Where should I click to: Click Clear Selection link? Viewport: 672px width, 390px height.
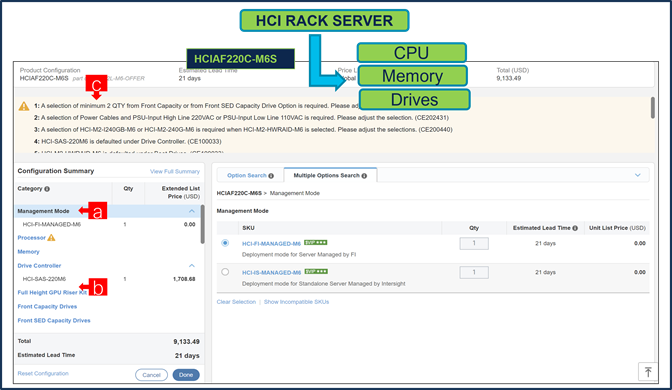[236, 302]
